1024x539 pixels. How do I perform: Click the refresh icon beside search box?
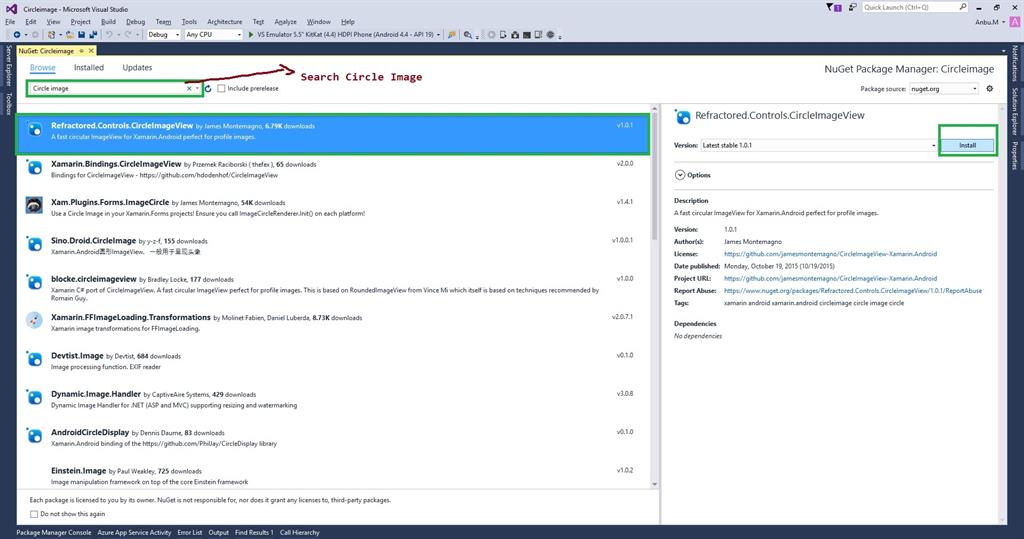click(208, 88)
